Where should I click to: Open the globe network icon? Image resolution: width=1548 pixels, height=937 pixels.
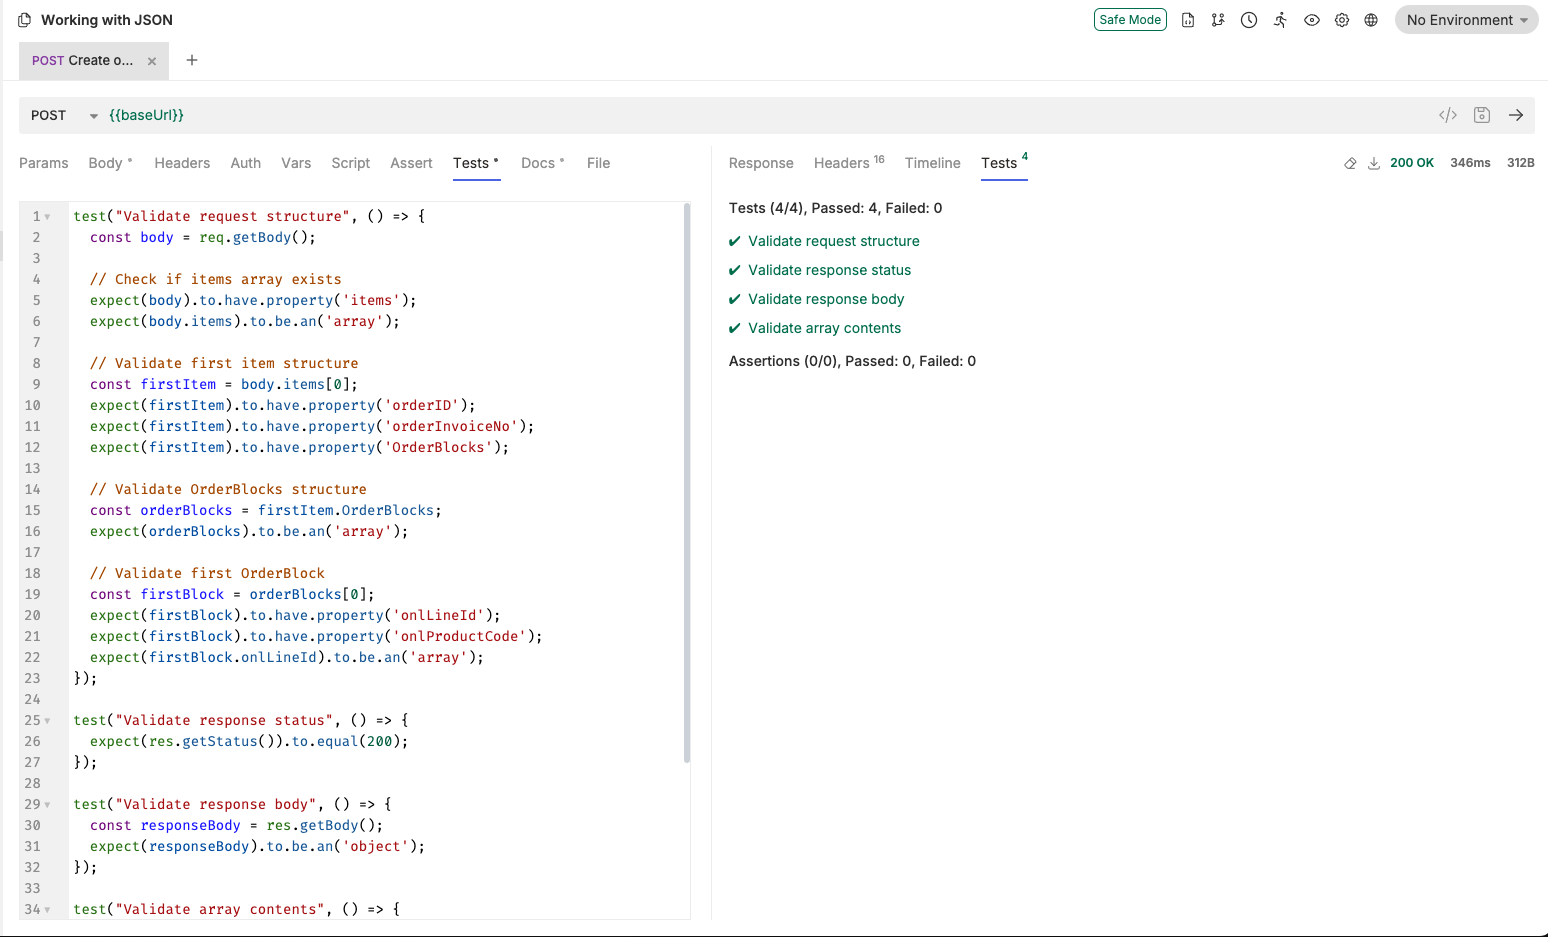(1371, 19)
